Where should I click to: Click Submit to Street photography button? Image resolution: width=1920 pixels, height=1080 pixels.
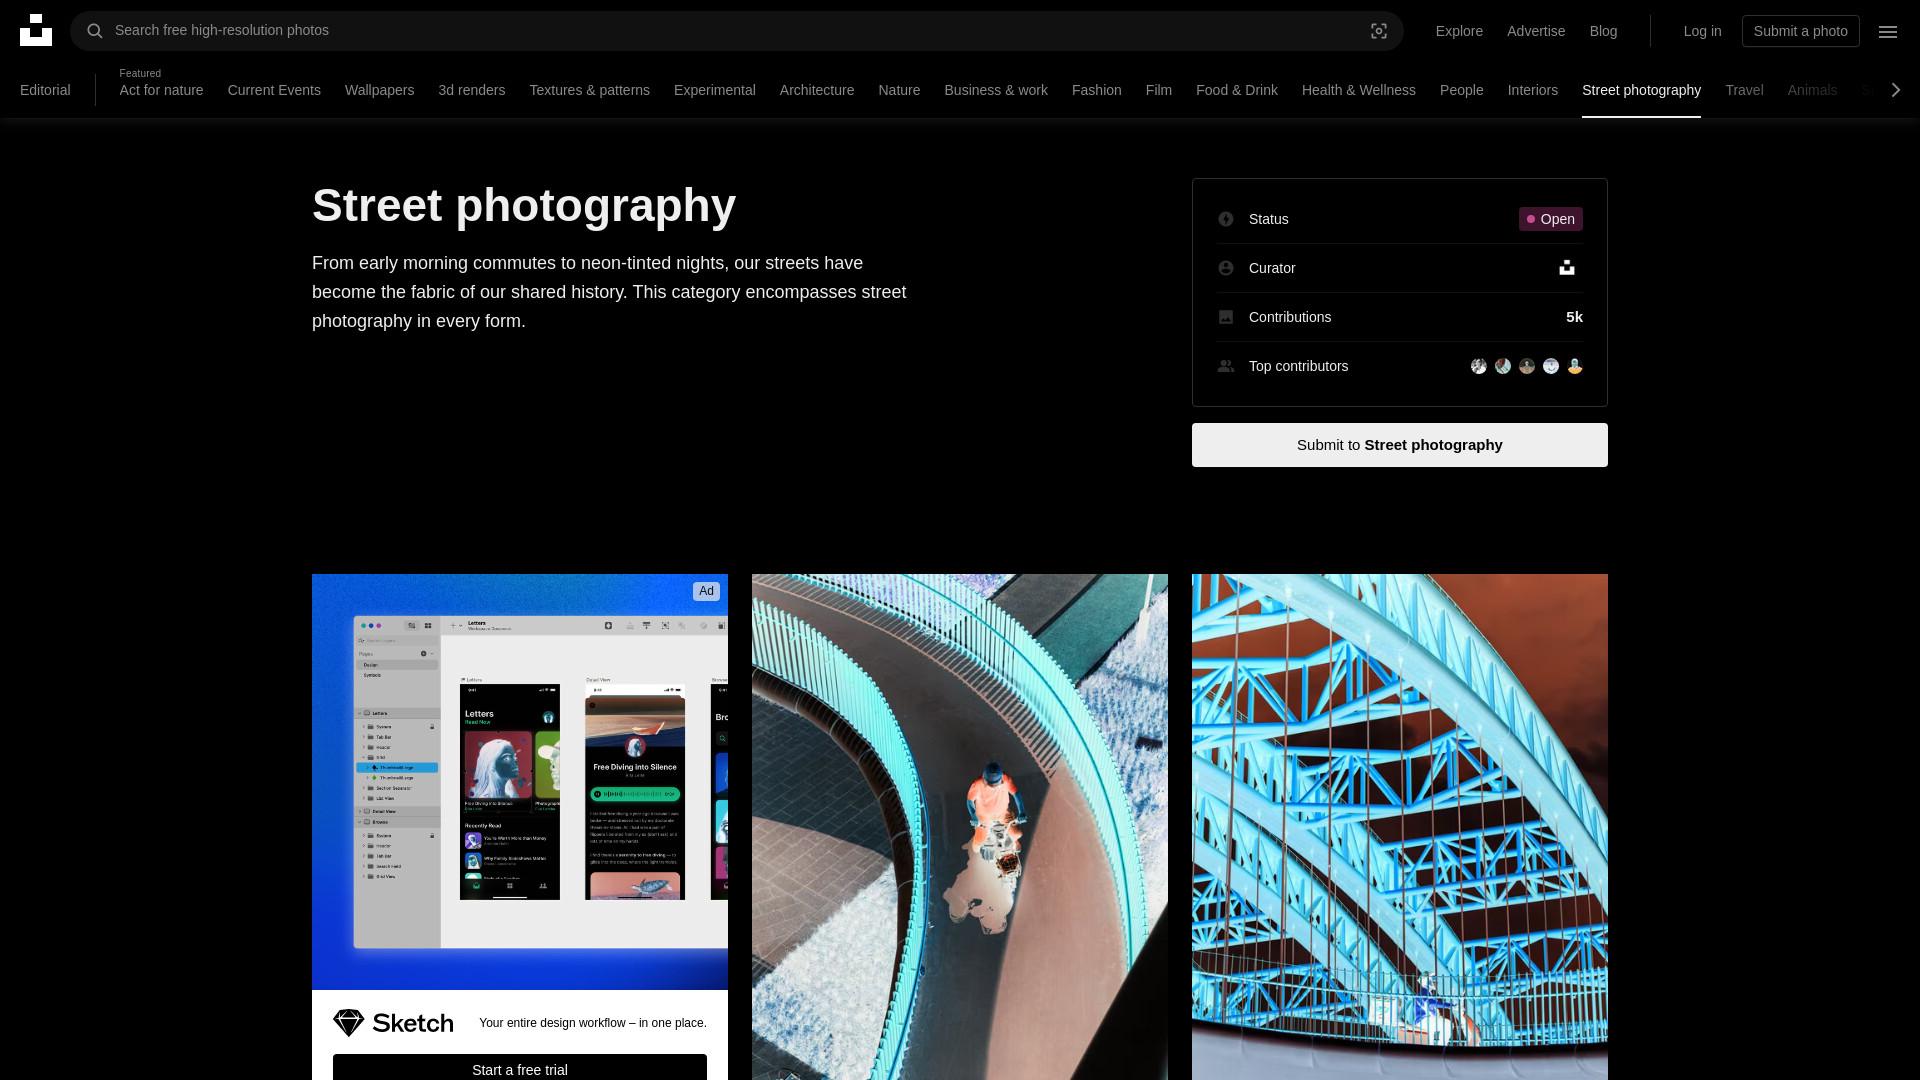coord(1399,445)
